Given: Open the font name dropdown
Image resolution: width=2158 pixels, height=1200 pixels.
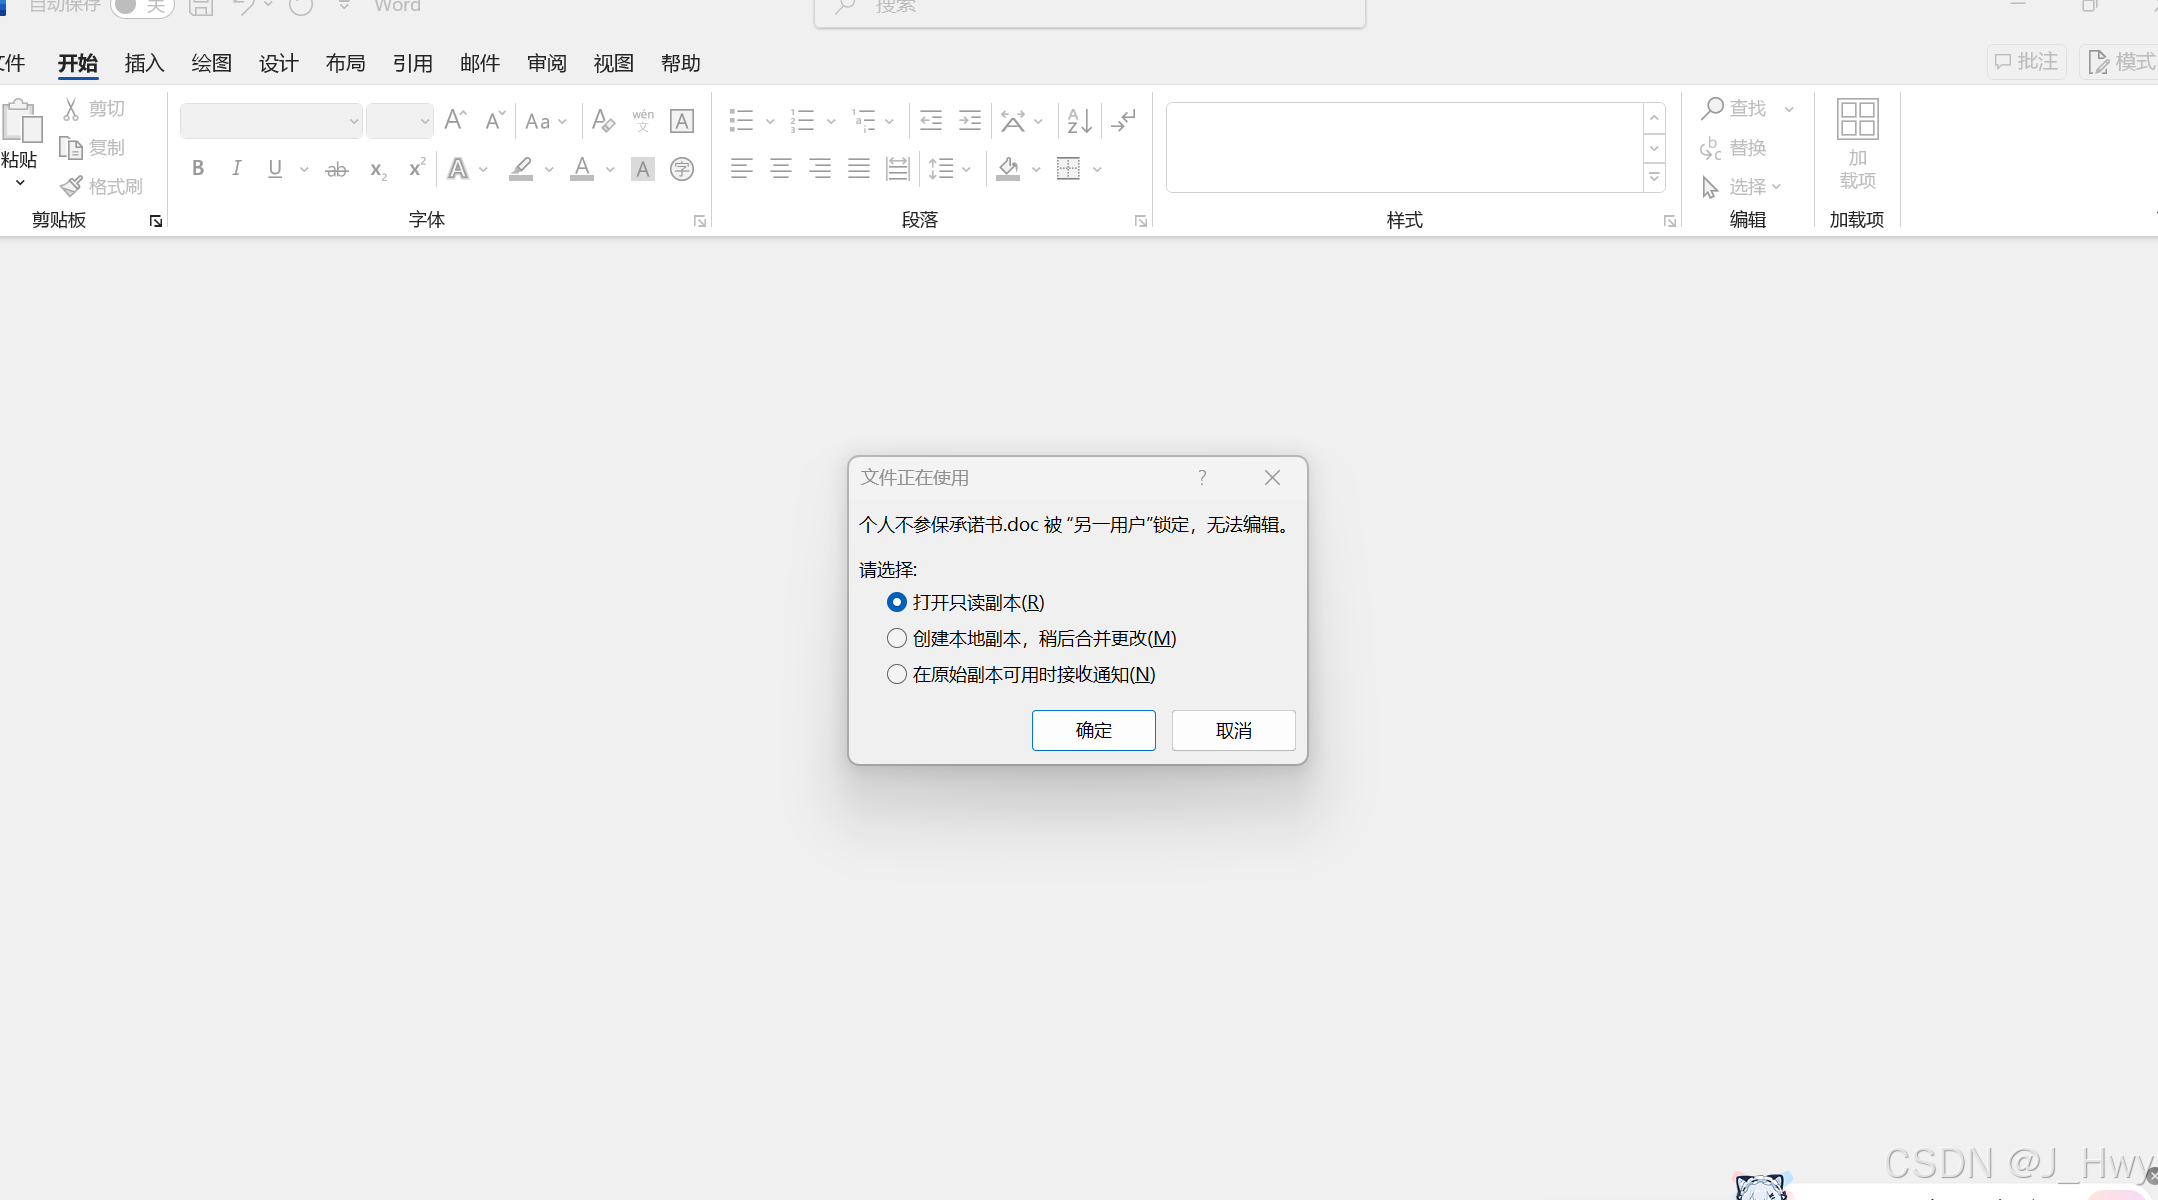Looking at the screenshot, I should [x=353, y=121].
